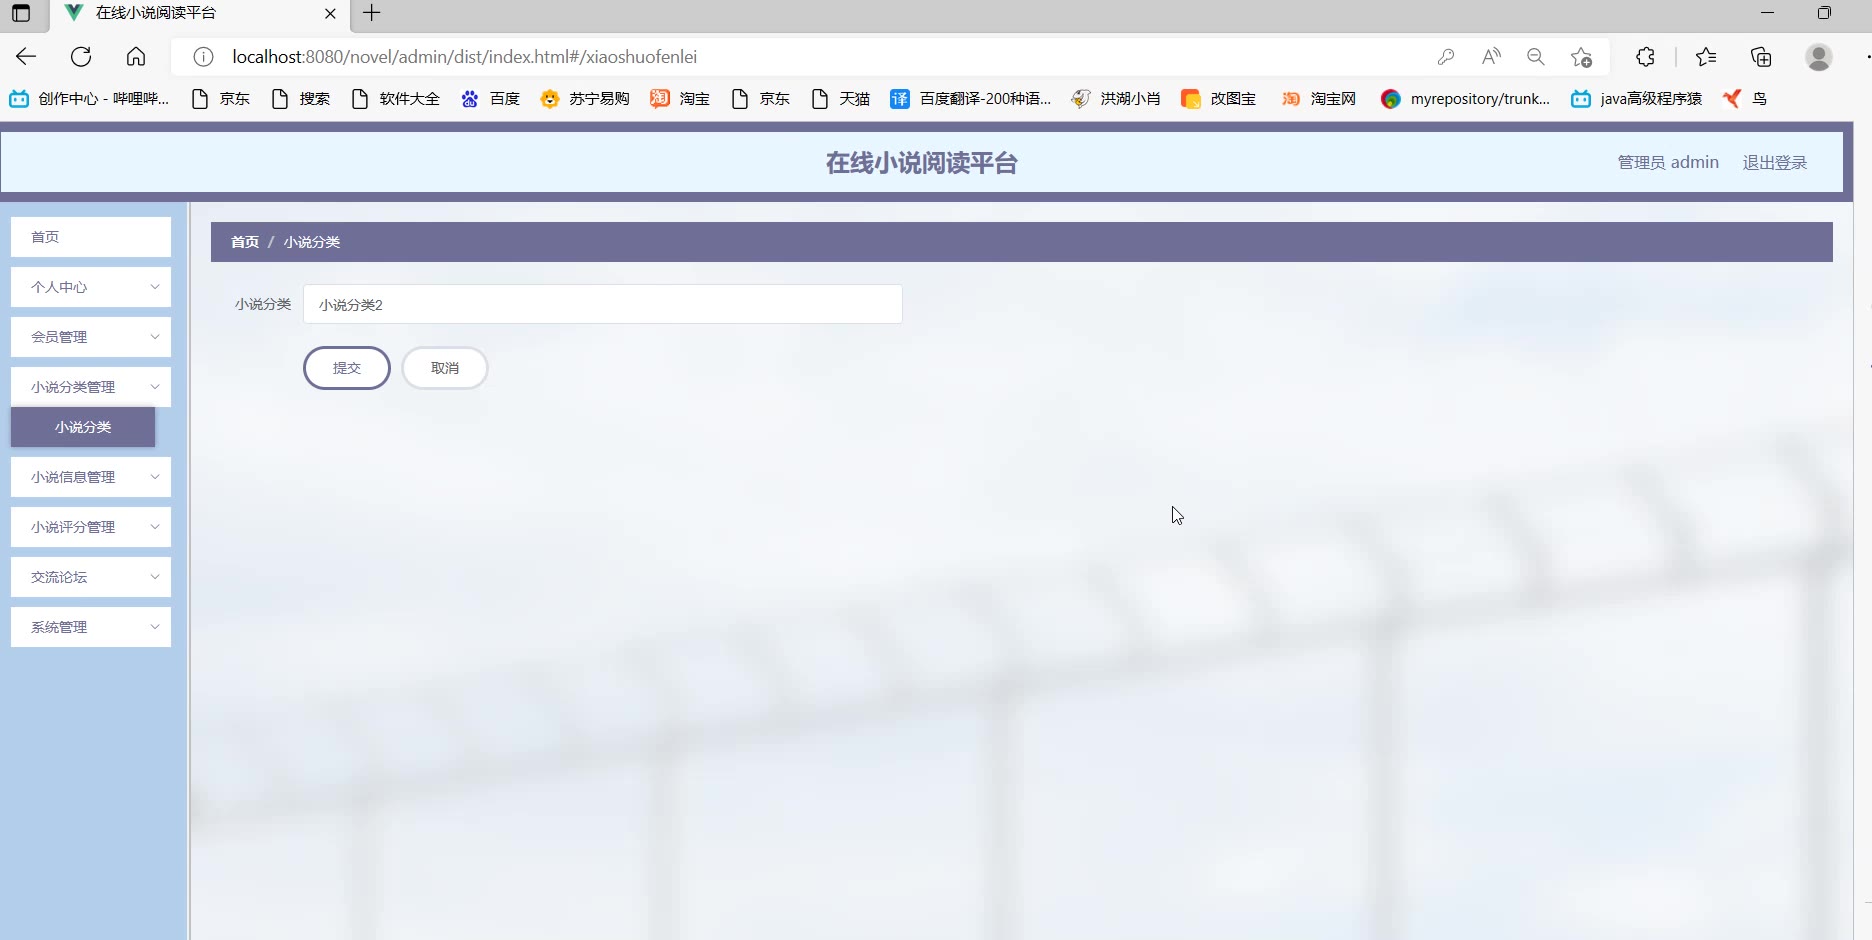Expand 会员管理 sidebar menu
The image size is (1872, 940).
click(x=91, y=337)
